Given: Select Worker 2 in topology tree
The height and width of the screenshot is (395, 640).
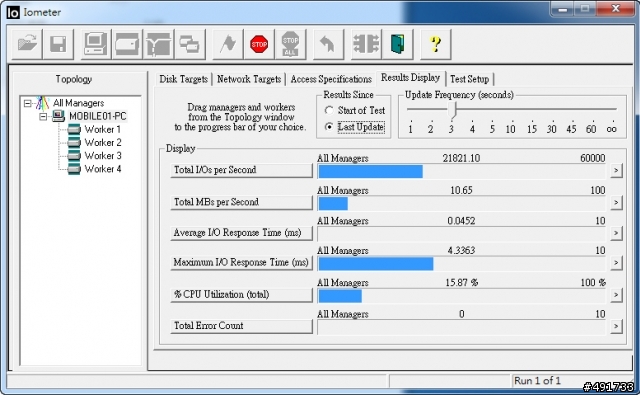Looking at the screenshot, I should tap(102, 142).
